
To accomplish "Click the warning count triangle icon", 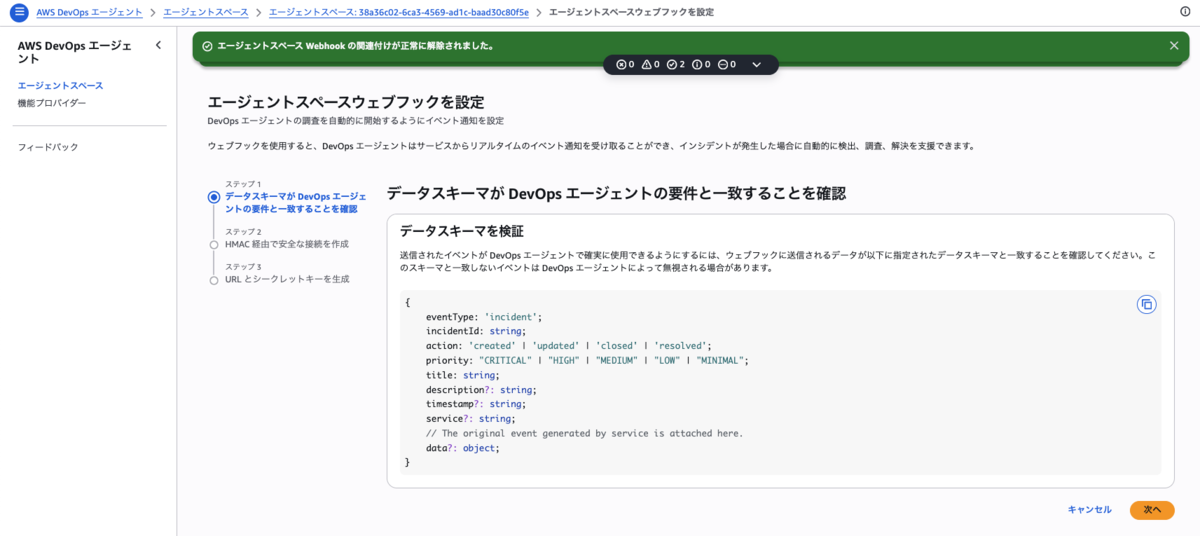I will (x=646, y=64).
